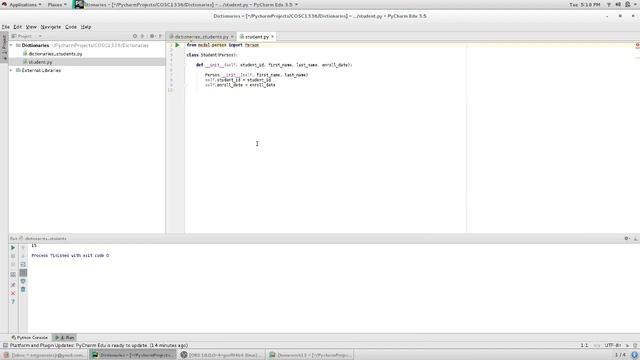
Task: Close the student.py editor tab
Action: [272, 37]
